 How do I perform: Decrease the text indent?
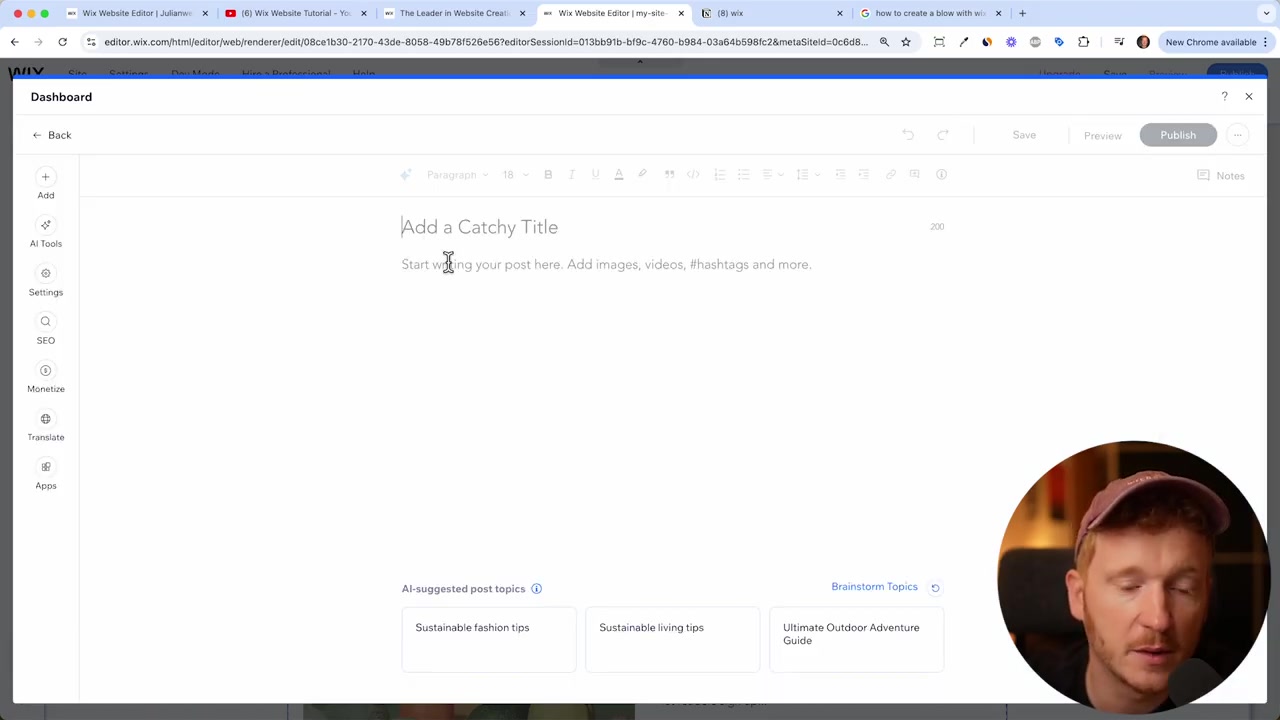[x=840, y=175]
